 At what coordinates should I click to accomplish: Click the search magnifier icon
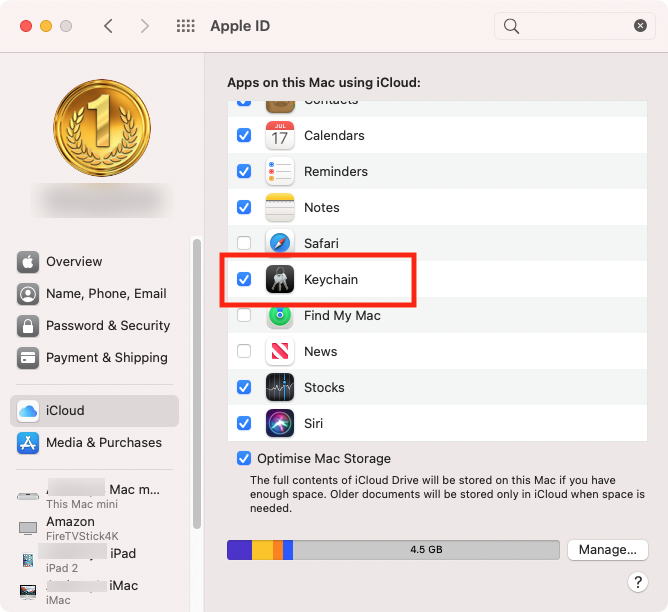click(511, 26)
